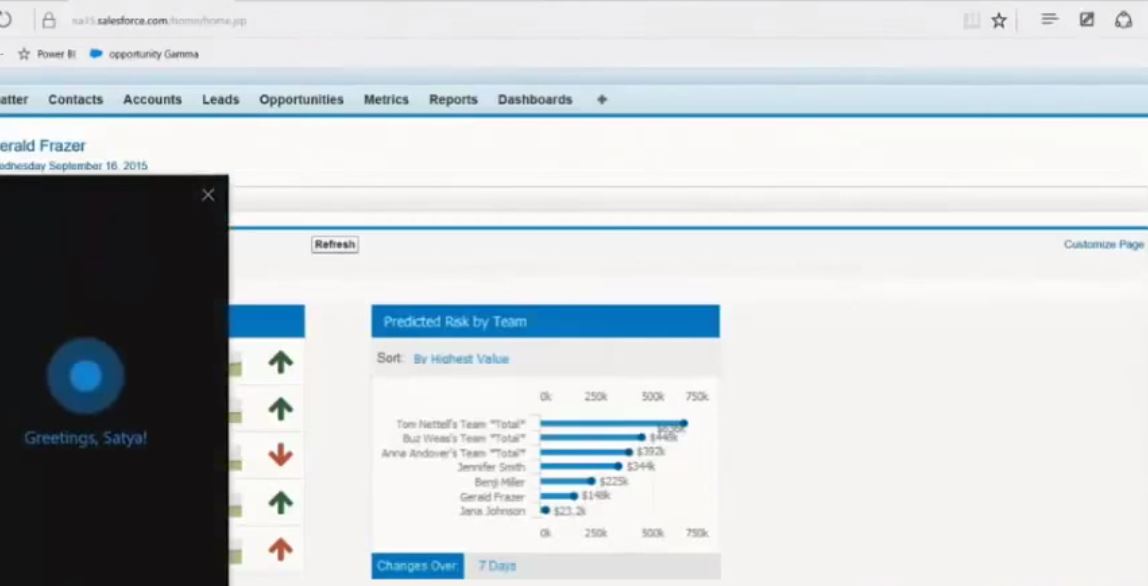Go to the Opportunities tab

point(301,100)
